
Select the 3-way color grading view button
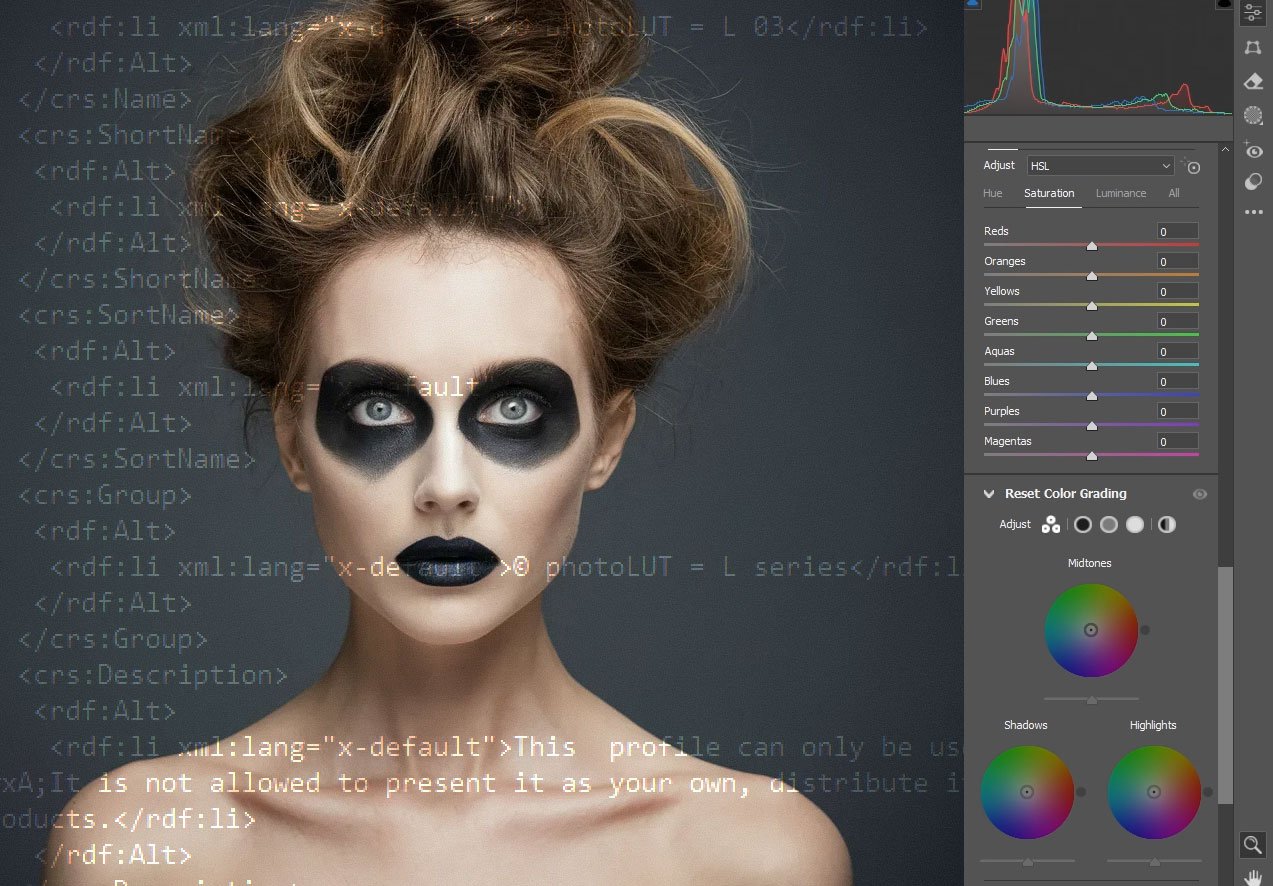click(1050, 524)
